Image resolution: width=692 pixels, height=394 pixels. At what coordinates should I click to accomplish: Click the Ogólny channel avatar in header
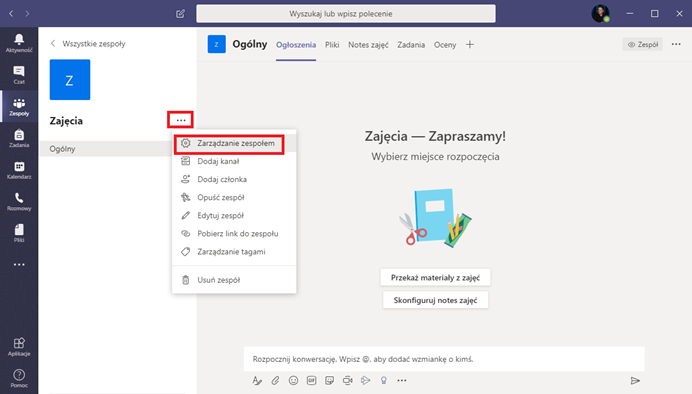tap(217, 44)
